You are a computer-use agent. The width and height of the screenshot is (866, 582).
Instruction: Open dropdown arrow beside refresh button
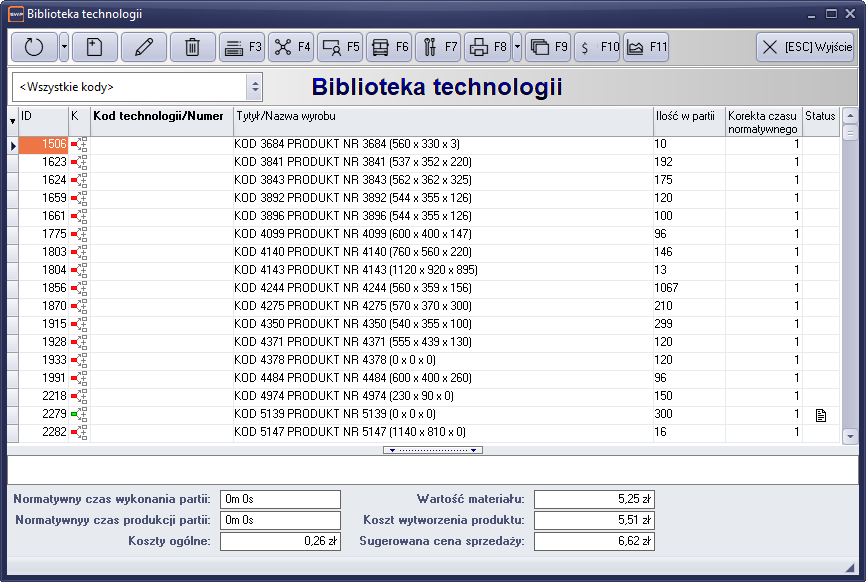pyautogui.click(x=64, y=46)
